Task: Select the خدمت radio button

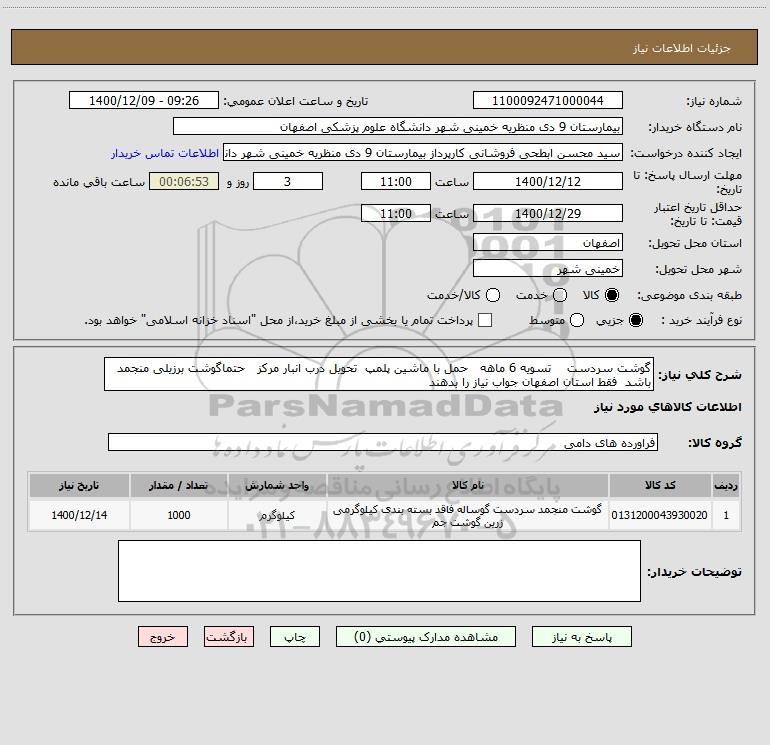Action: (x=560, y=295)
